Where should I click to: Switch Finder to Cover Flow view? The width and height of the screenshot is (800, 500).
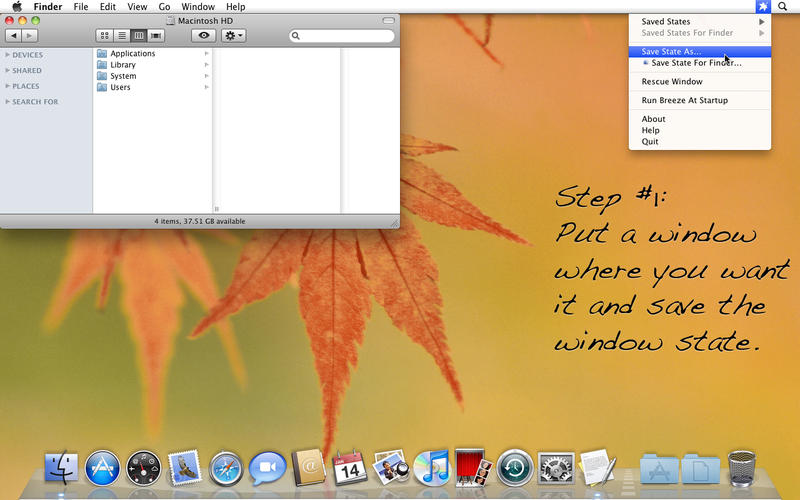click(156, 35)
